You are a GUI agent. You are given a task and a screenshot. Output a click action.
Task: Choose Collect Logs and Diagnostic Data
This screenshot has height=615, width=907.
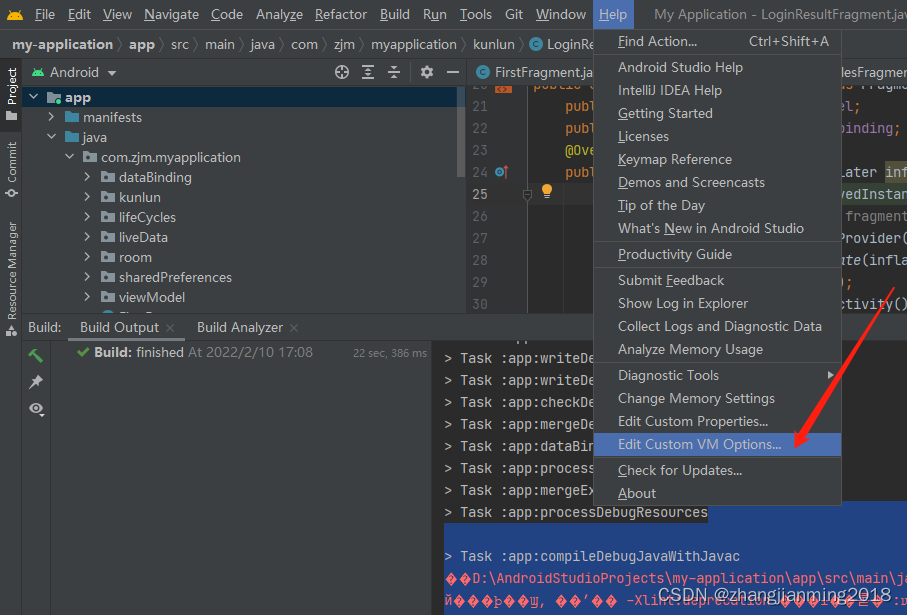pyautogui.click(x=717, y=326)
